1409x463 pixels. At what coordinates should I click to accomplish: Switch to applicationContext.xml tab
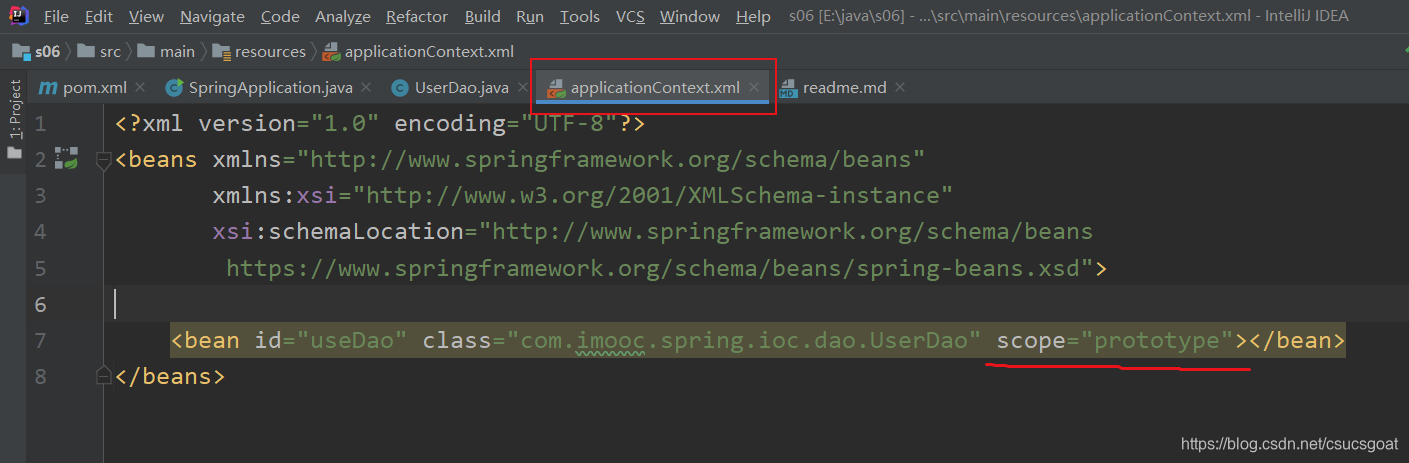655,88
